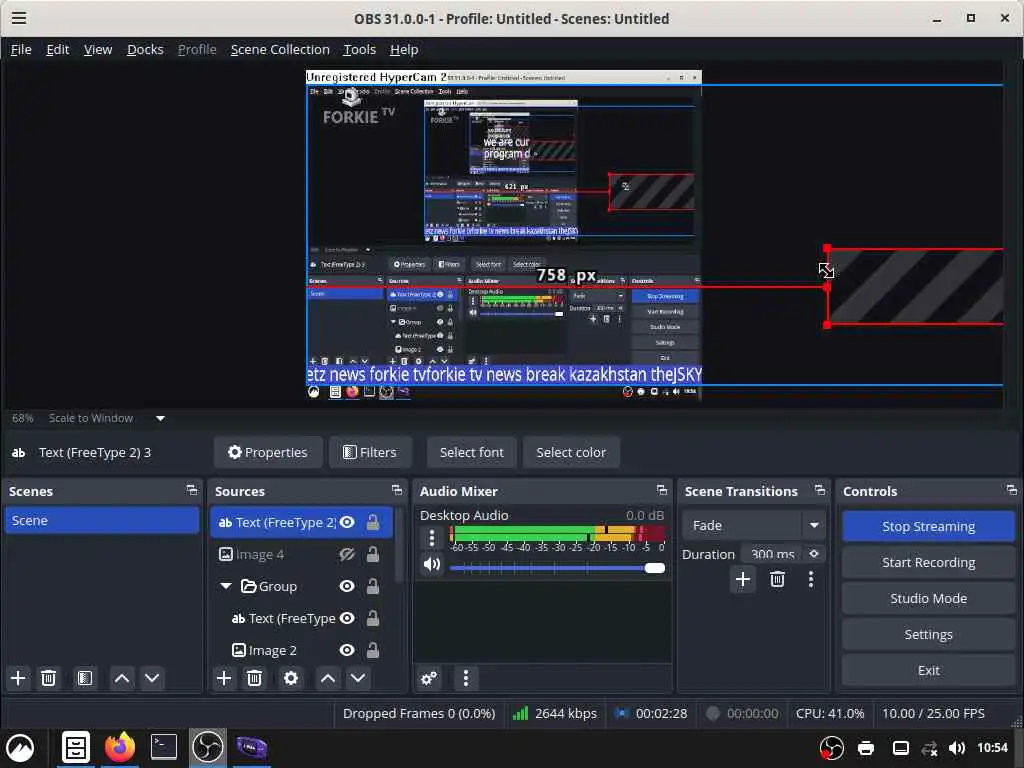Toggle visibility of grouped Text (FreeType source
The image size is (1024, 768).
347,618
